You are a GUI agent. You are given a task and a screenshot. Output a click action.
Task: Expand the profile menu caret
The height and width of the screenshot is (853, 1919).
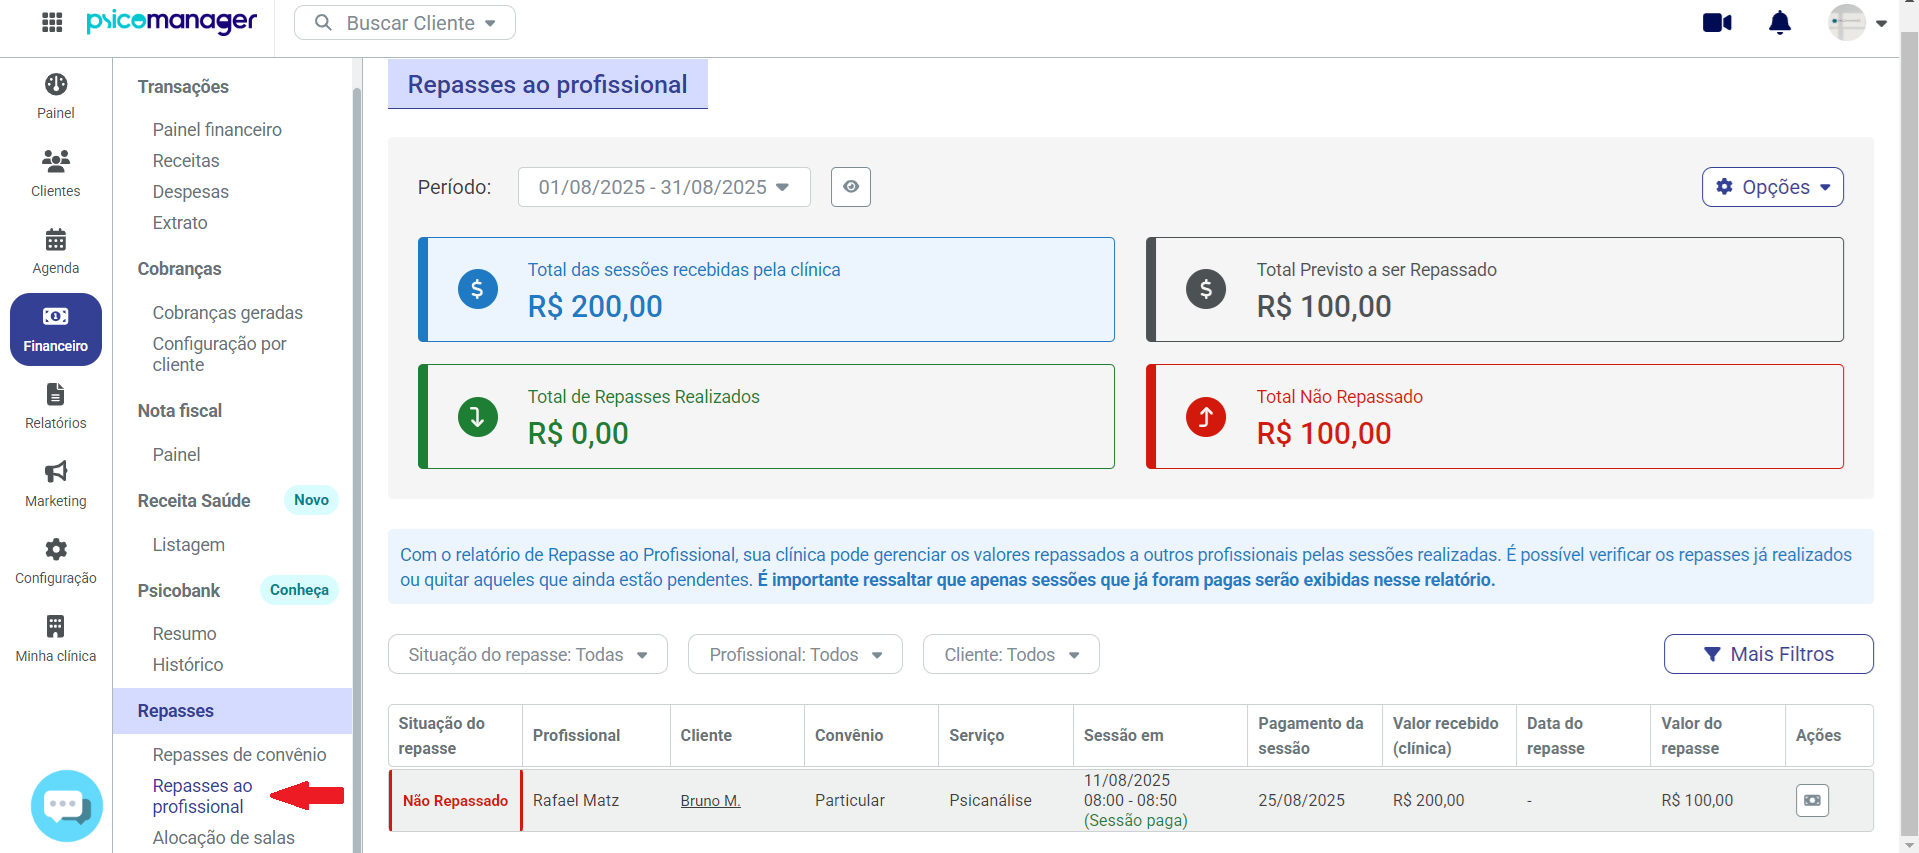pyautogui.click(x=1881, y=23)
